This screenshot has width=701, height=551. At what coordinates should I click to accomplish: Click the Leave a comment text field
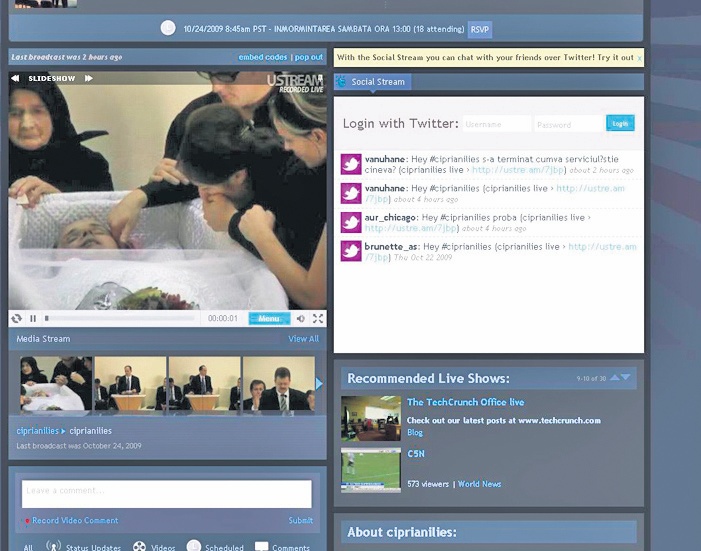coord(167,493)
